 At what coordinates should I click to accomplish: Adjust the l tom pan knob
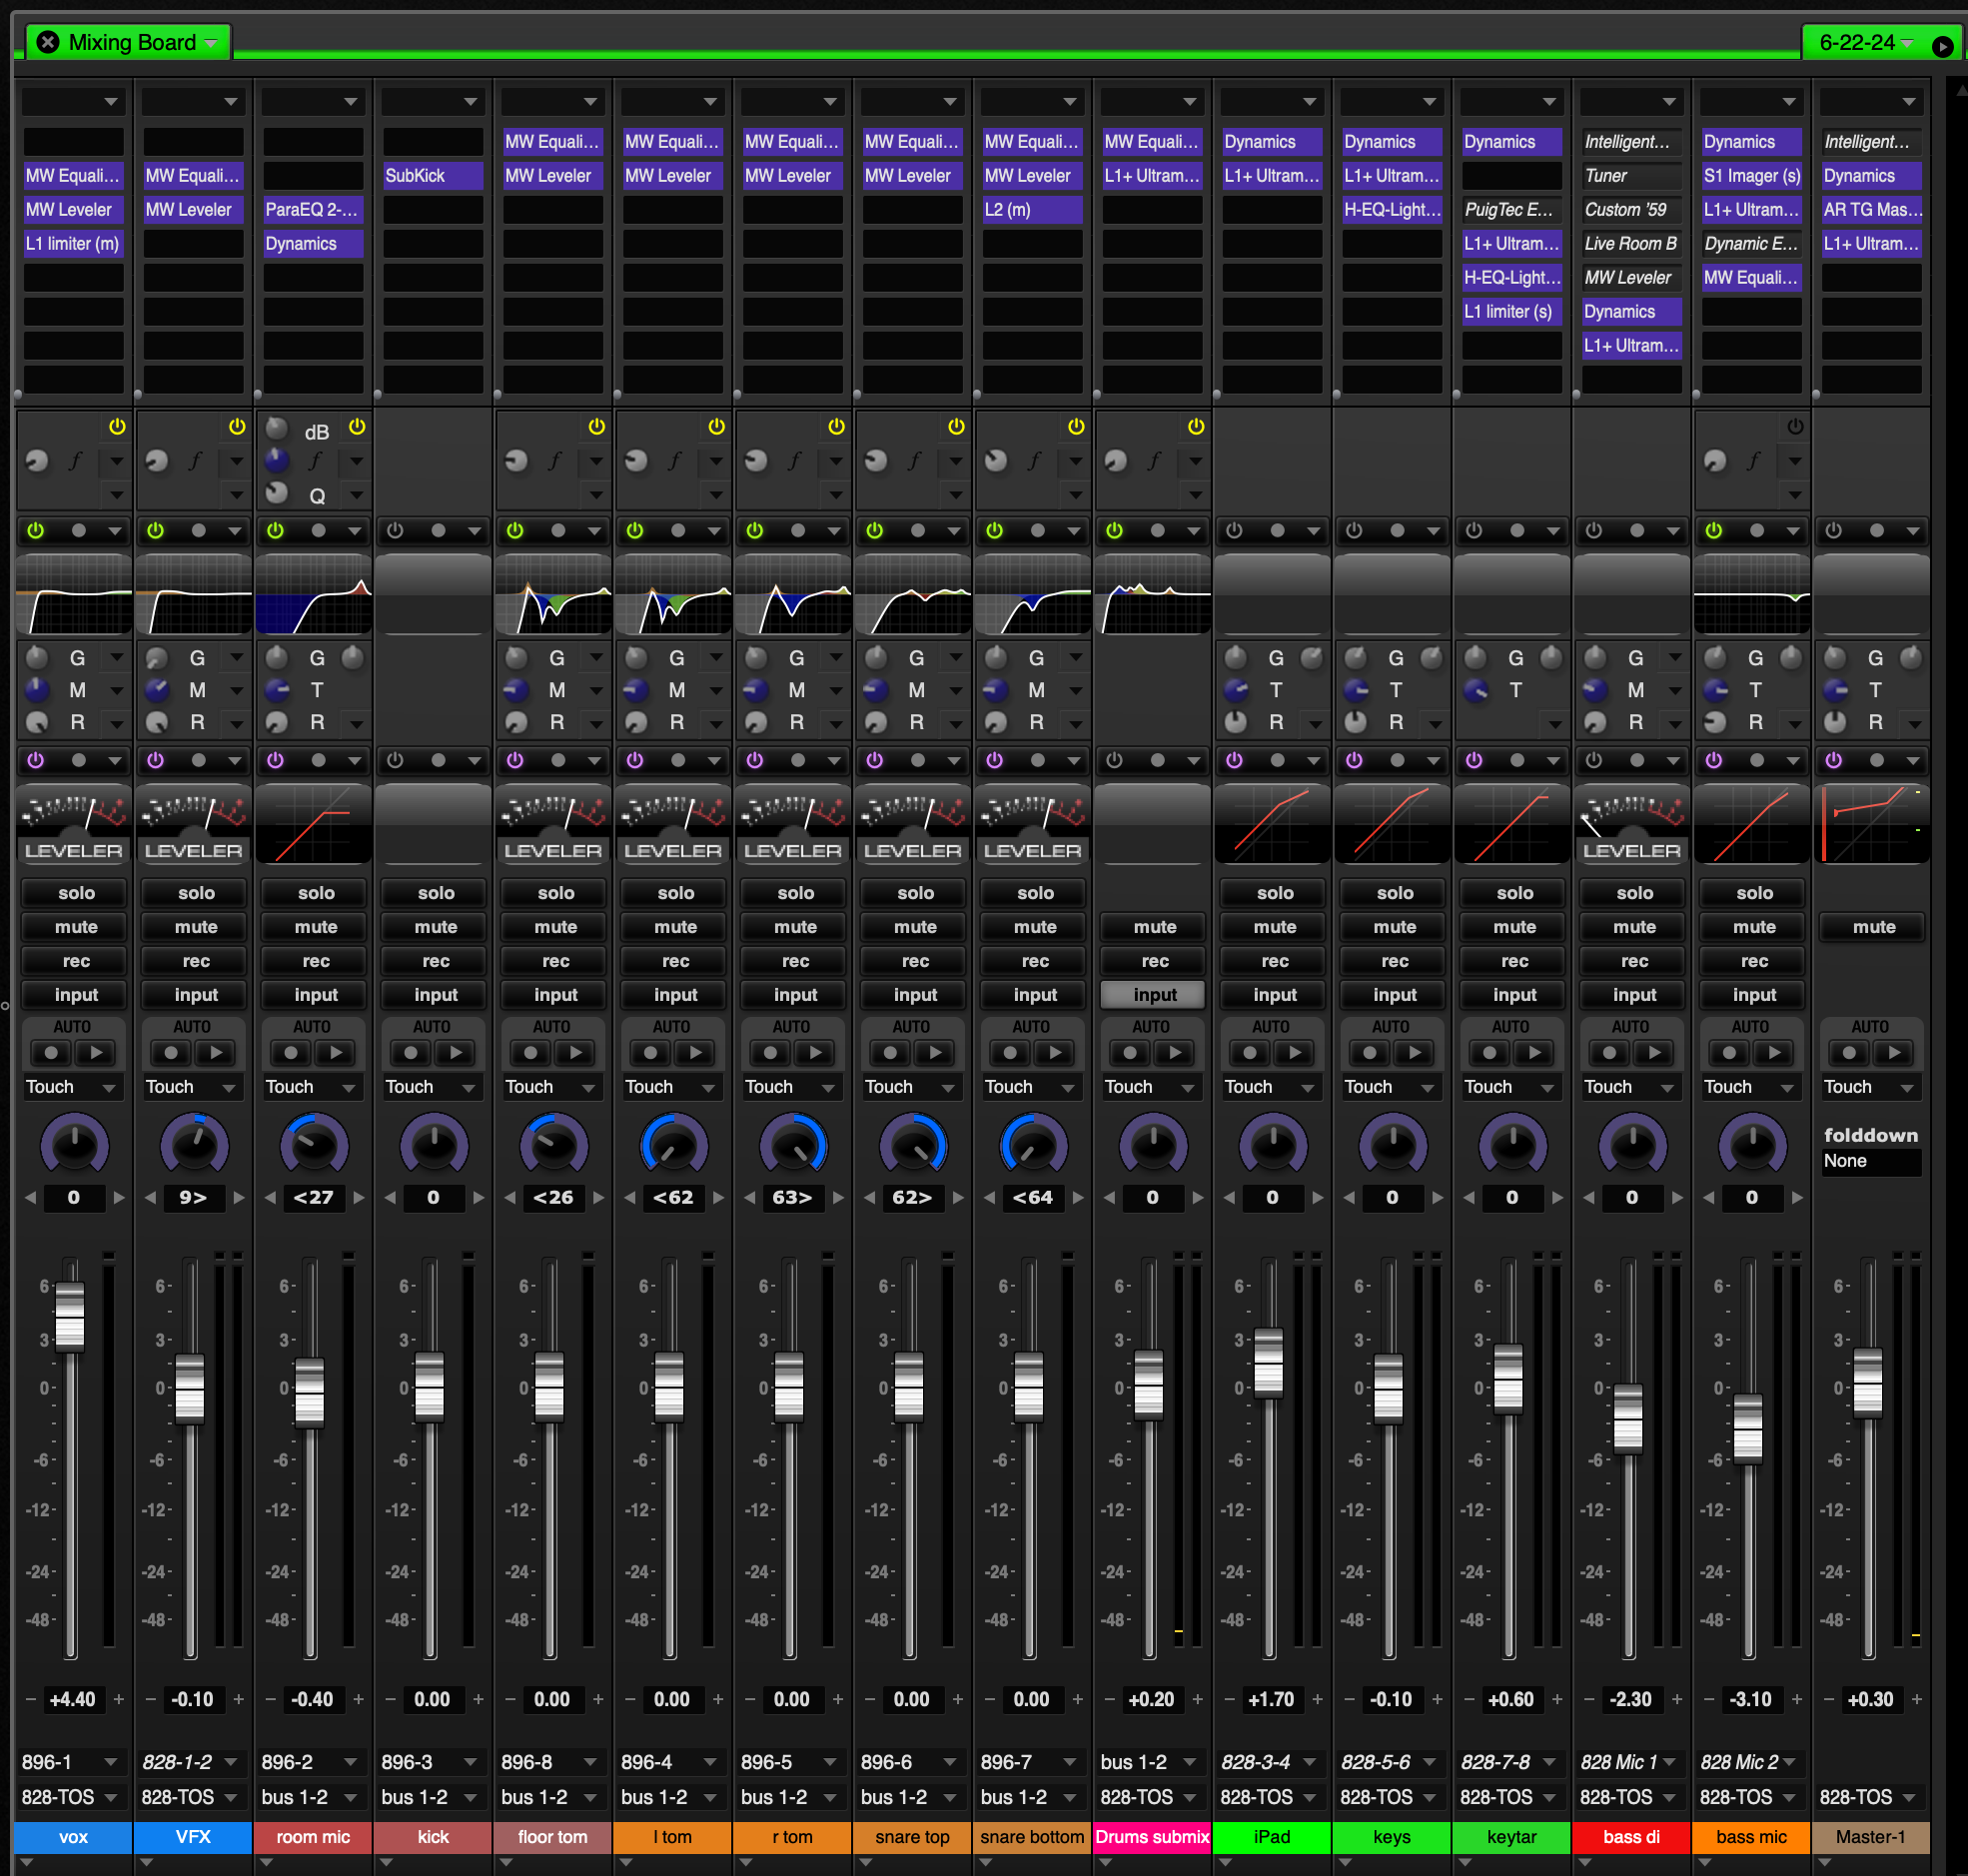click(673, 1145)
